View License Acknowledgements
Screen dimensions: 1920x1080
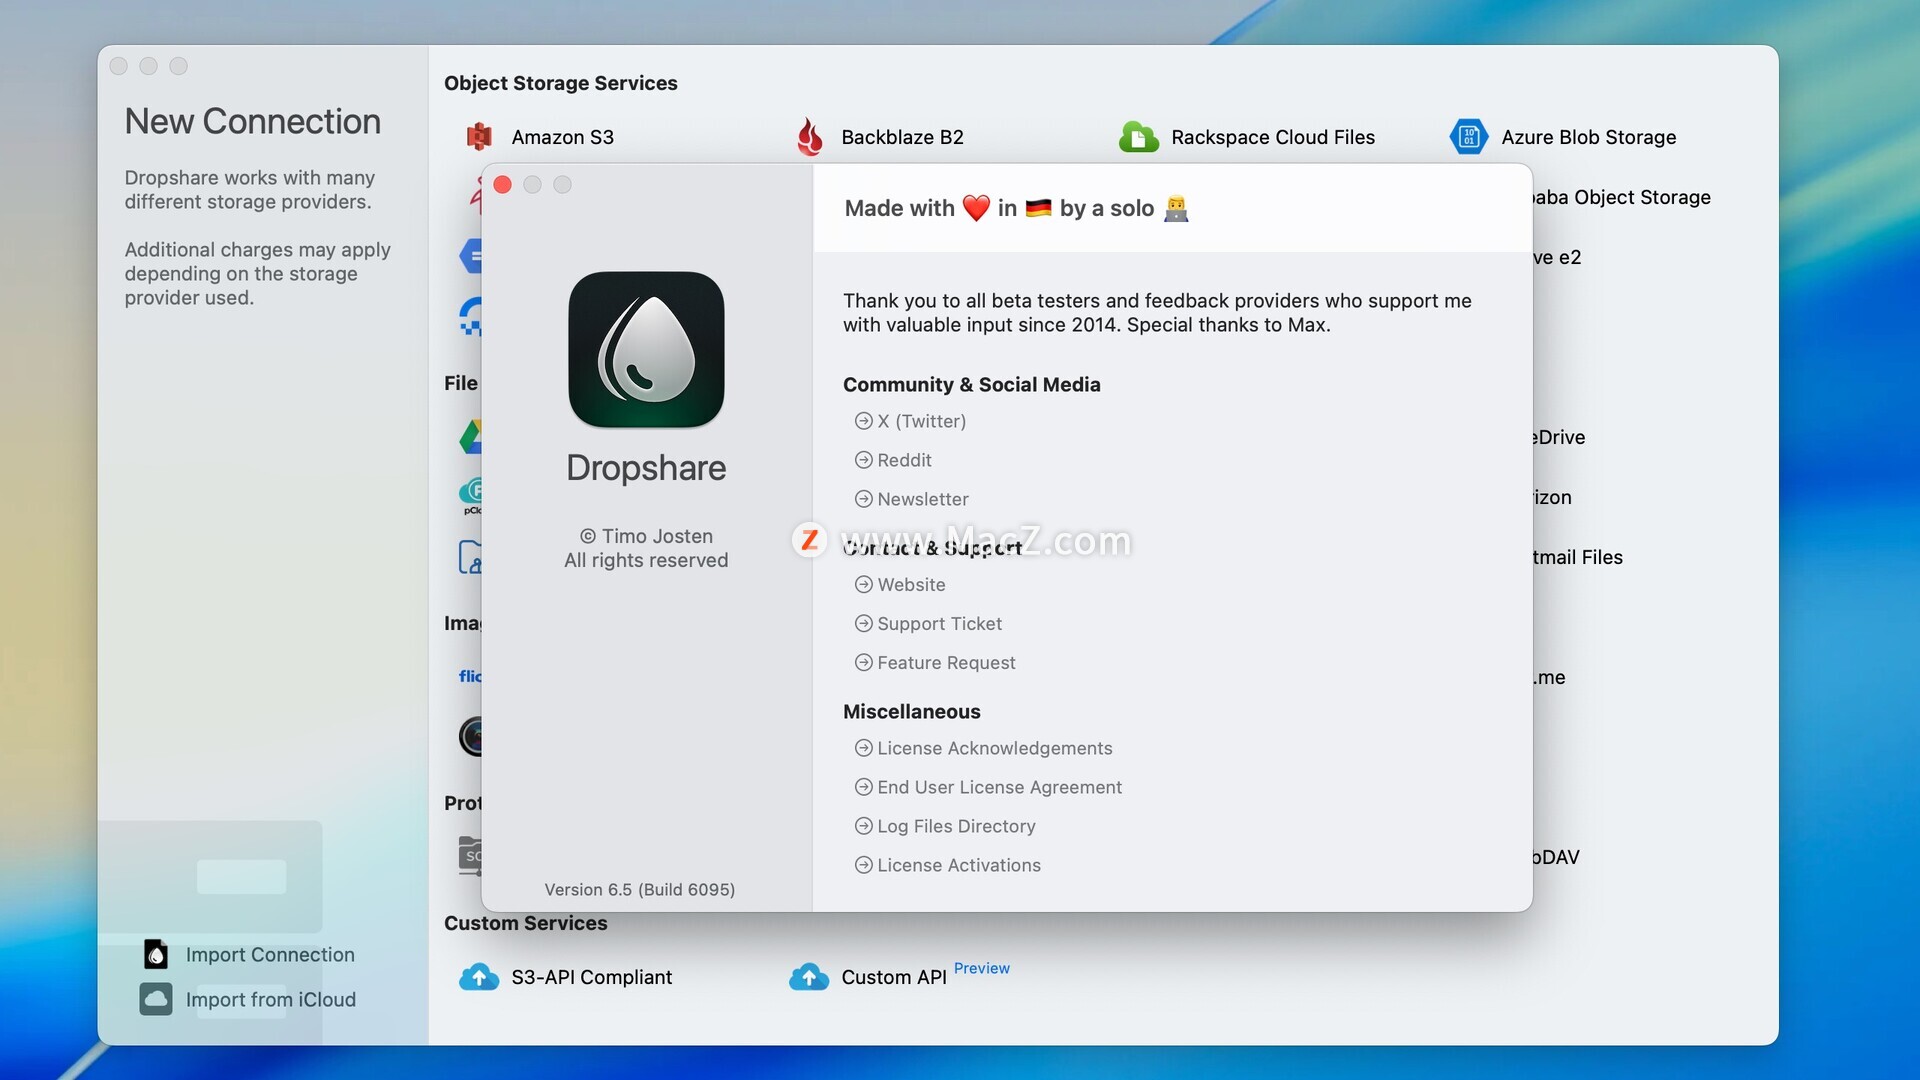point(994,748)
